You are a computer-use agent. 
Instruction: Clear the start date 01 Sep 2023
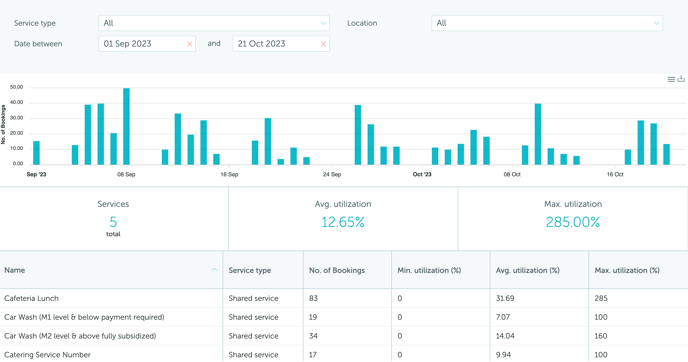coord(189,44)
